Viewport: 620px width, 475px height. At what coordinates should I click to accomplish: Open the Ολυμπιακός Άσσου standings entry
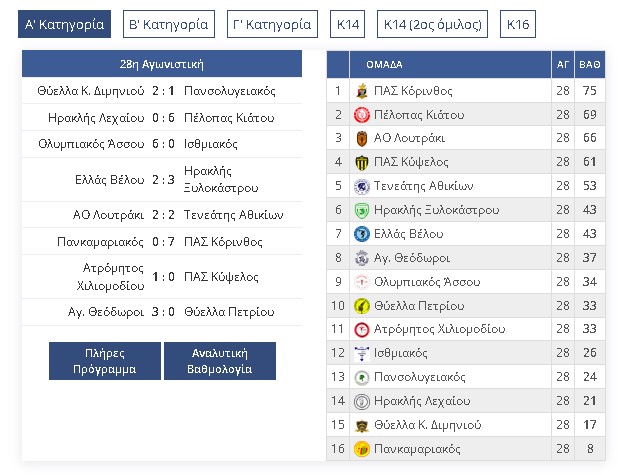(419, 281)
